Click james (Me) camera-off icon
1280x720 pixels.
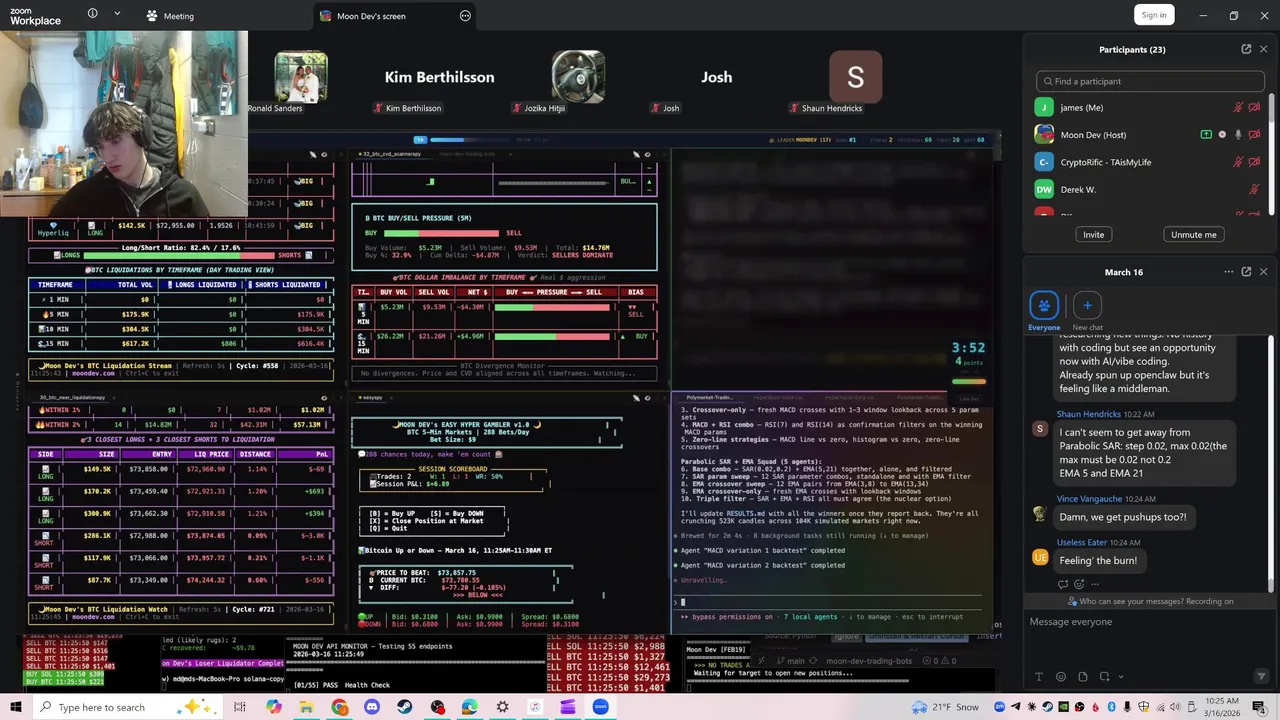tap(1254, 107)
